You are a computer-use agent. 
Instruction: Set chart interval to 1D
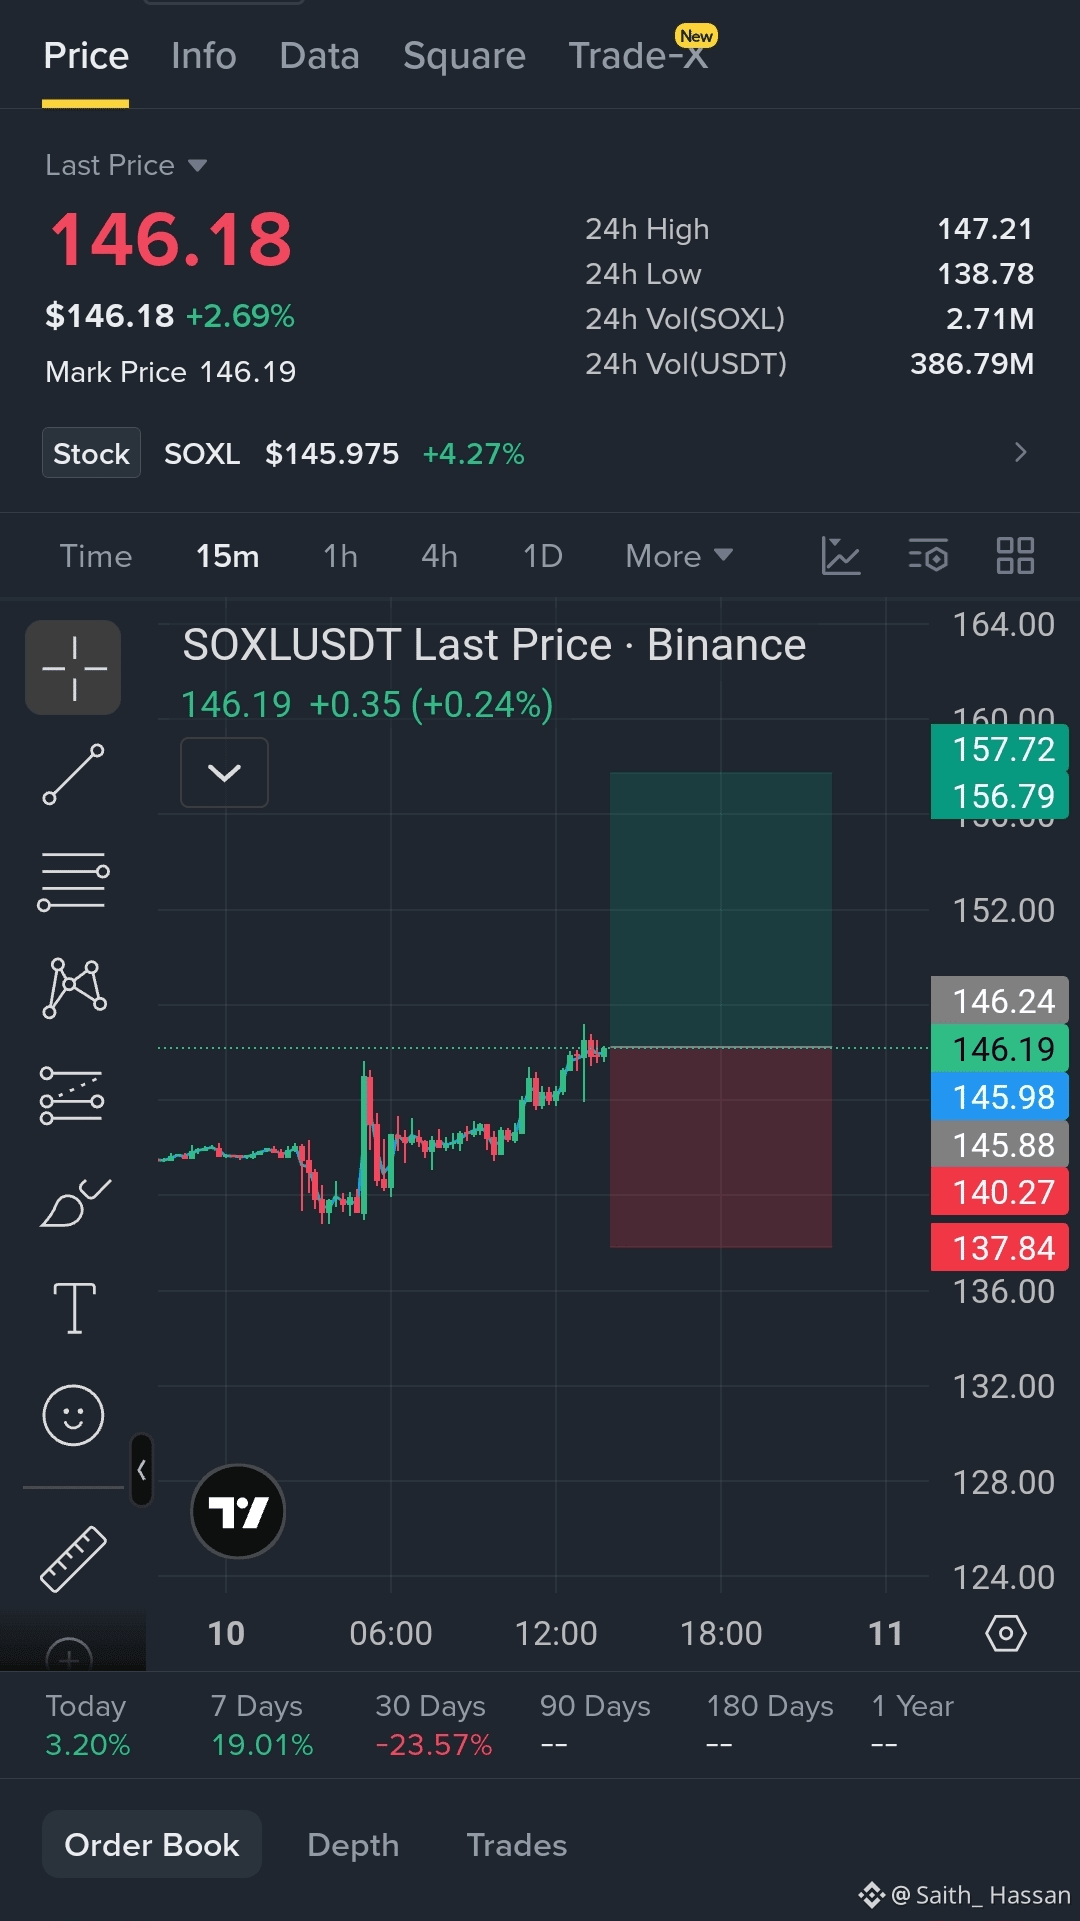[543, 556]
